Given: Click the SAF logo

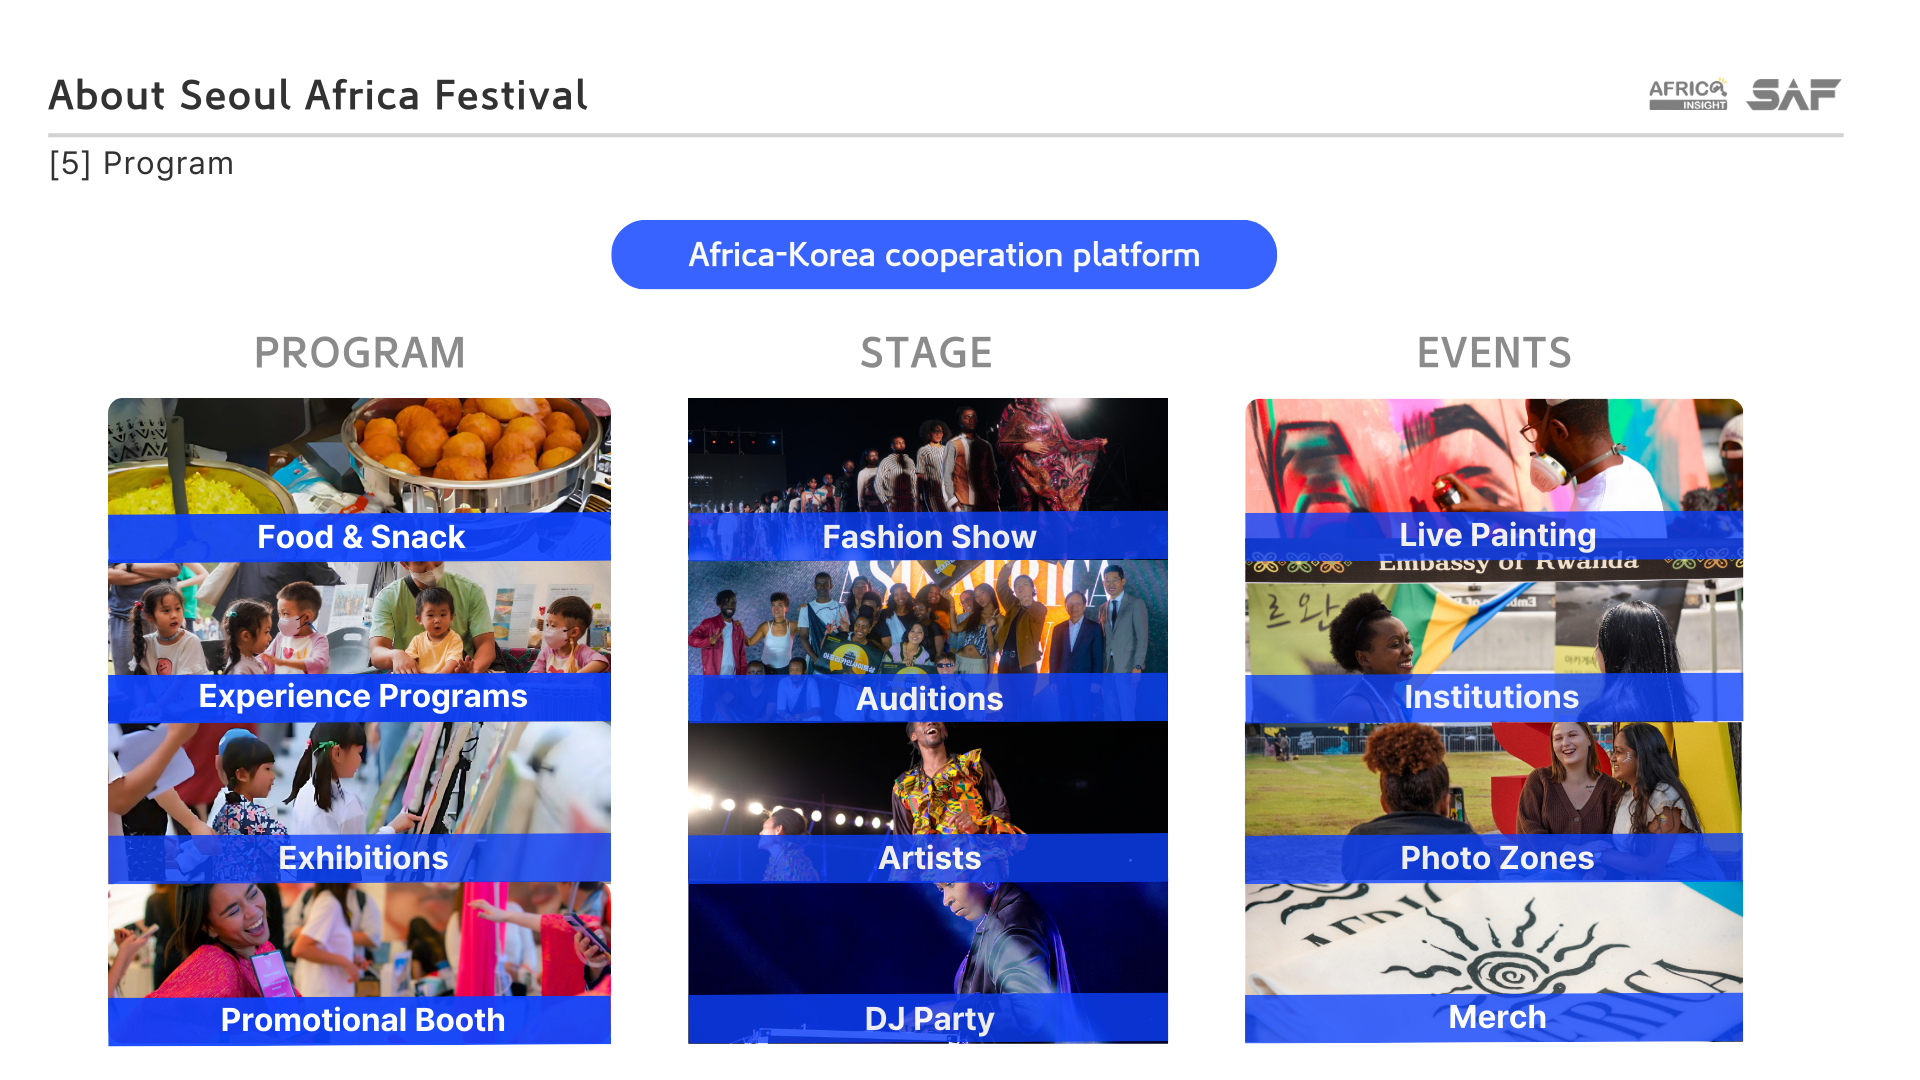Looking at the screenshot, I should point(1793,94).
